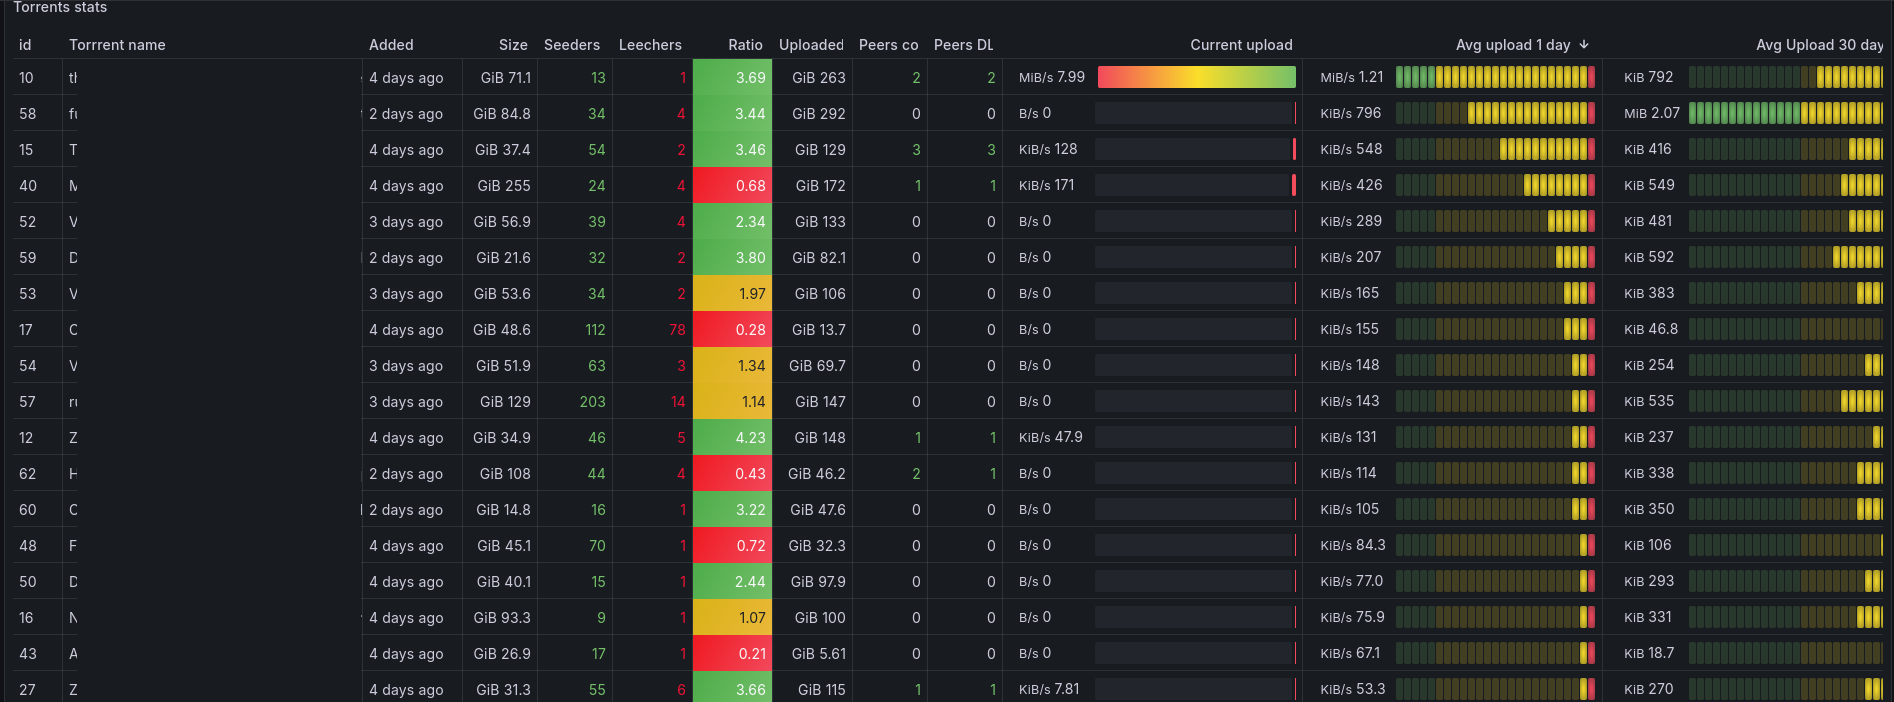This screenshot has height=702, width=1894.
Task: Click the KiB/s 171 current upload value
Action: pos(1046,185)
